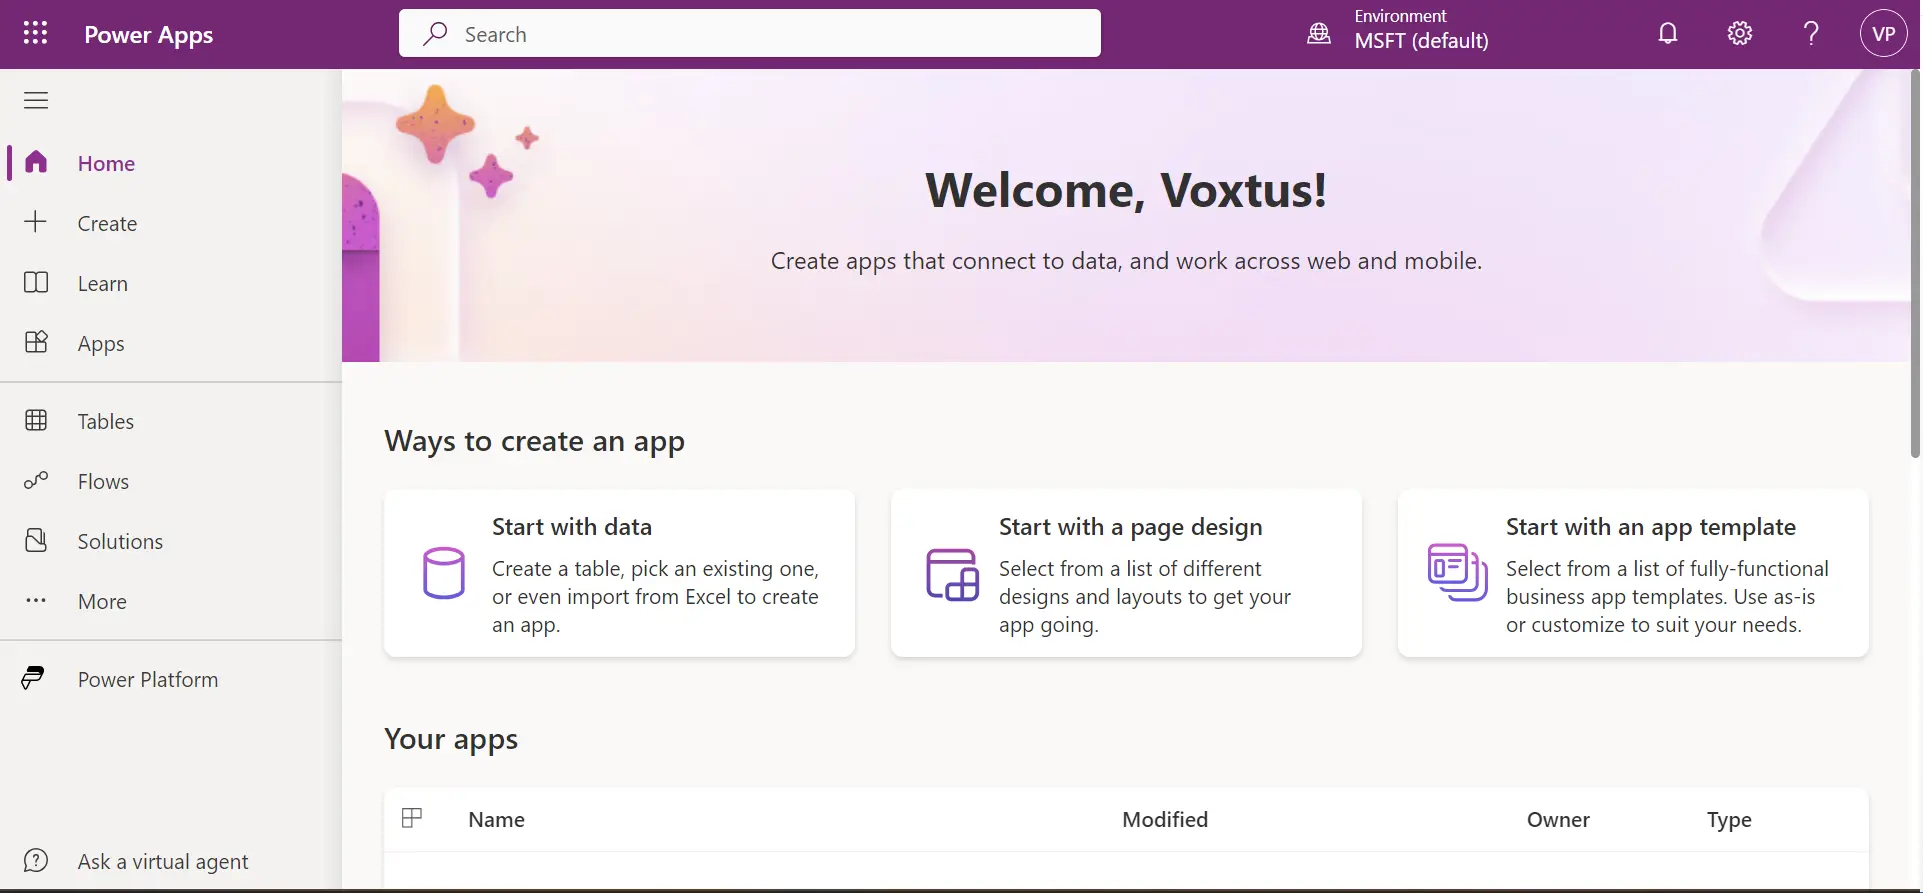Open the Help question mark icon
The width and height of the screenshot is (1923, 893).
1811,34
